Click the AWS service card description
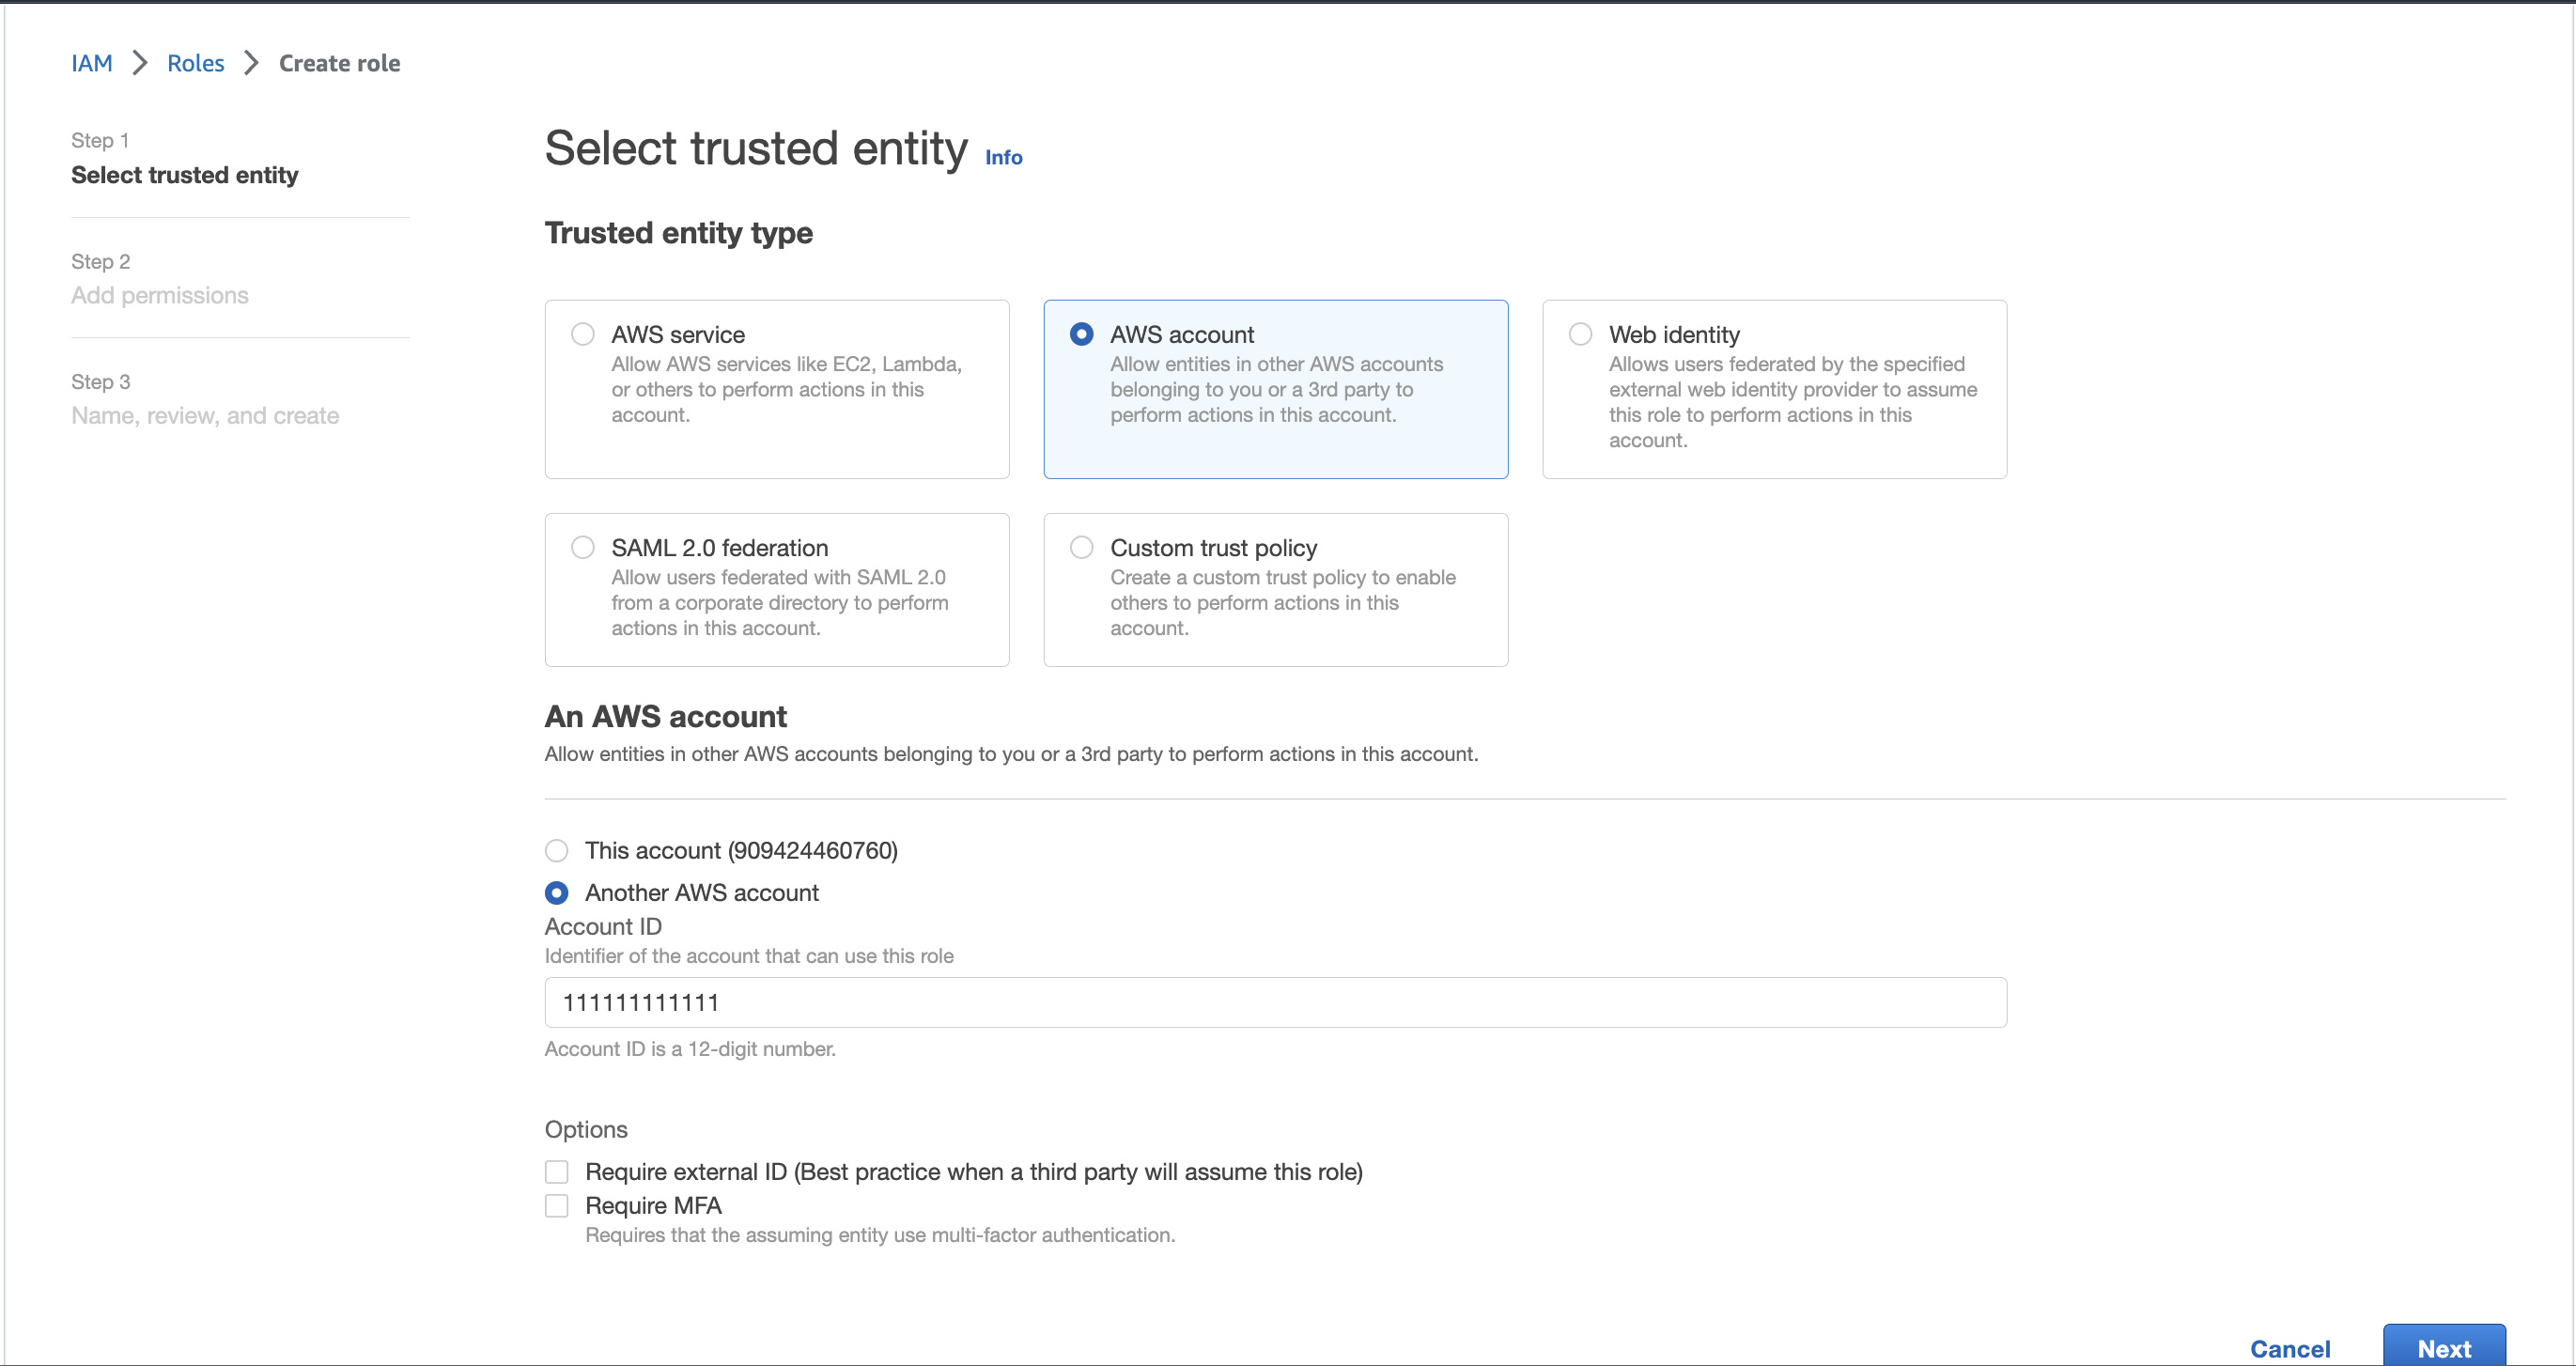Screen dimensions: 2576x1366 point(786,389)
